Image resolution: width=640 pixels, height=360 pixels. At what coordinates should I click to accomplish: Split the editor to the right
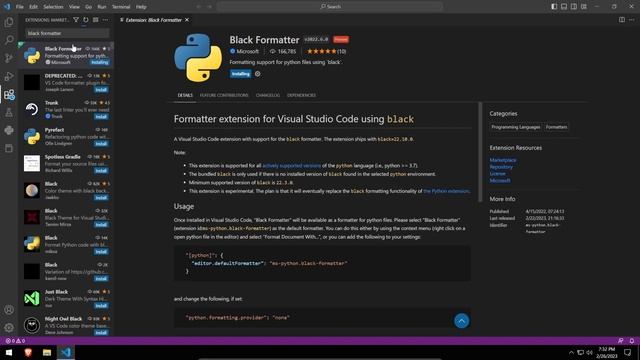[x=622, y=20]
